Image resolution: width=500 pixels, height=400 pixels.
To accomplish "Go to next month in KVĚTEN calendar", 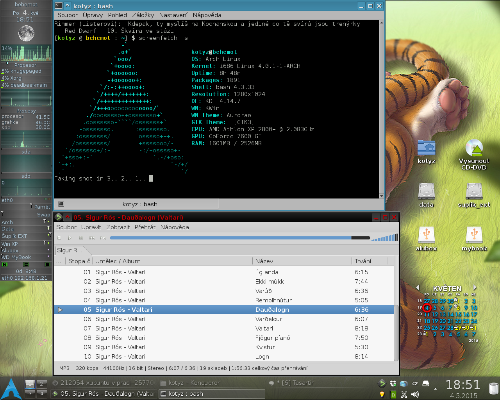I will point(475,288).
